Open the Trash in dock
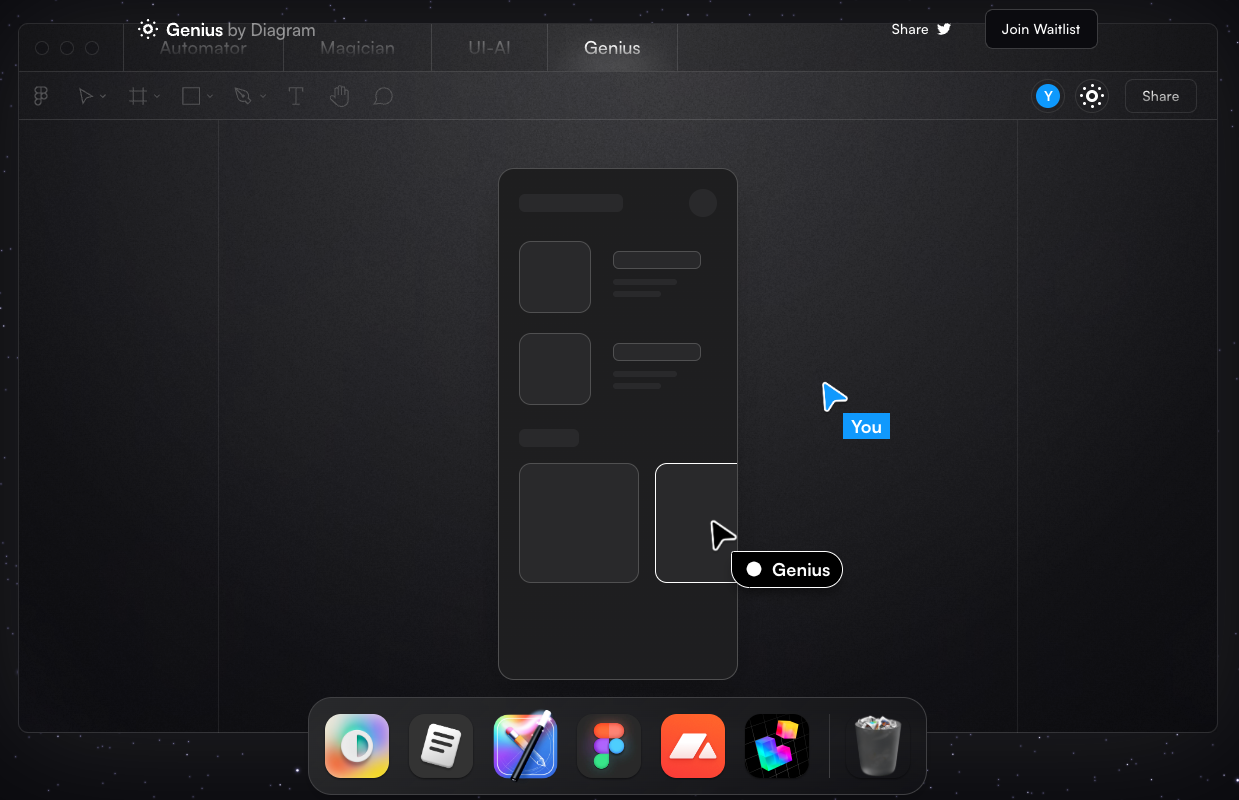Screen dimensions: 1239x800 click(877, 746)
